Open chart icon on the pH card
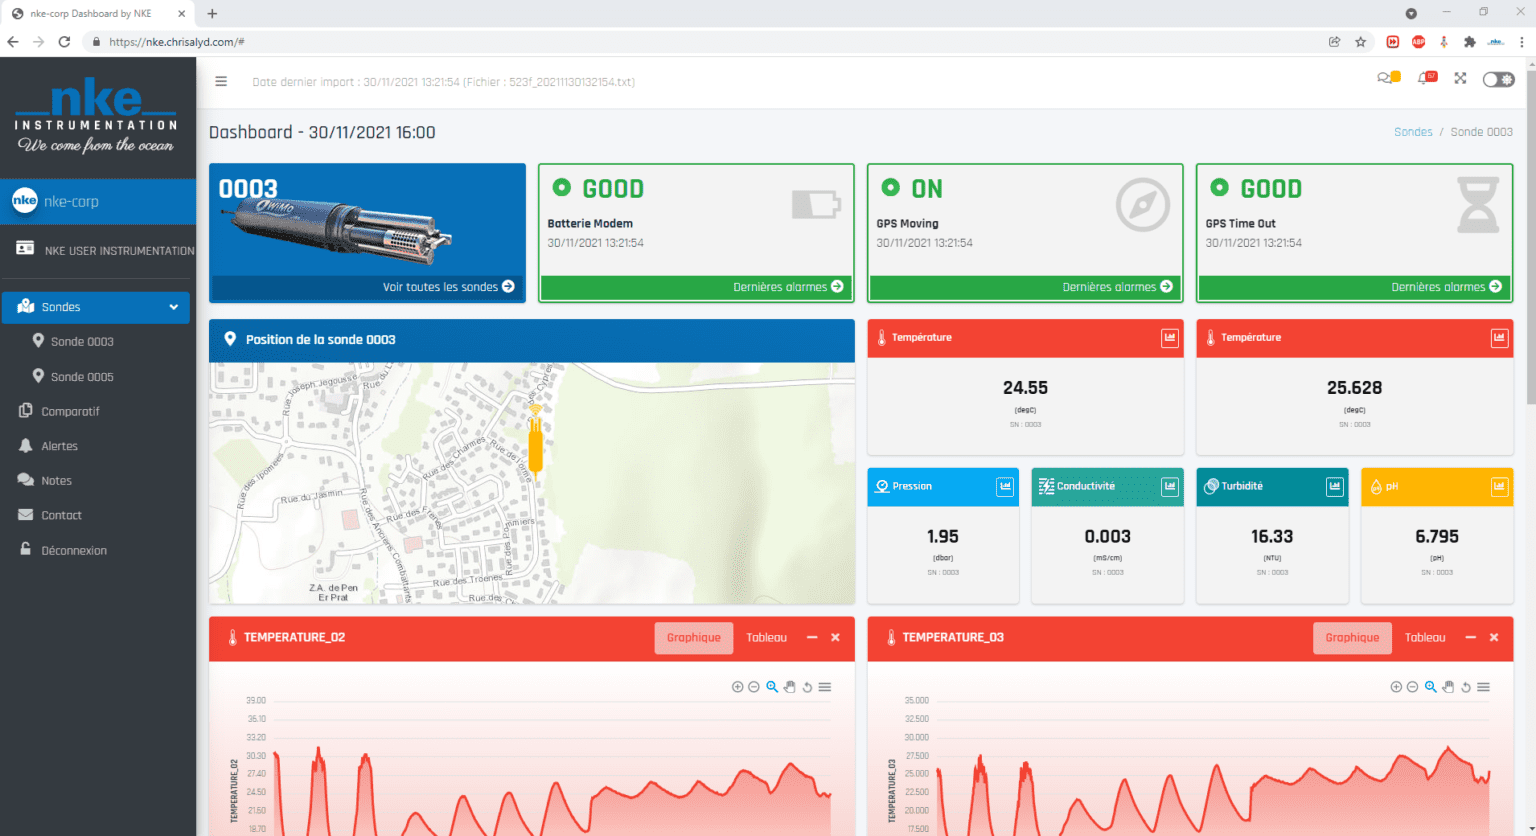Viewport: 1536px width, 836px height. [x=1498, y=487]
